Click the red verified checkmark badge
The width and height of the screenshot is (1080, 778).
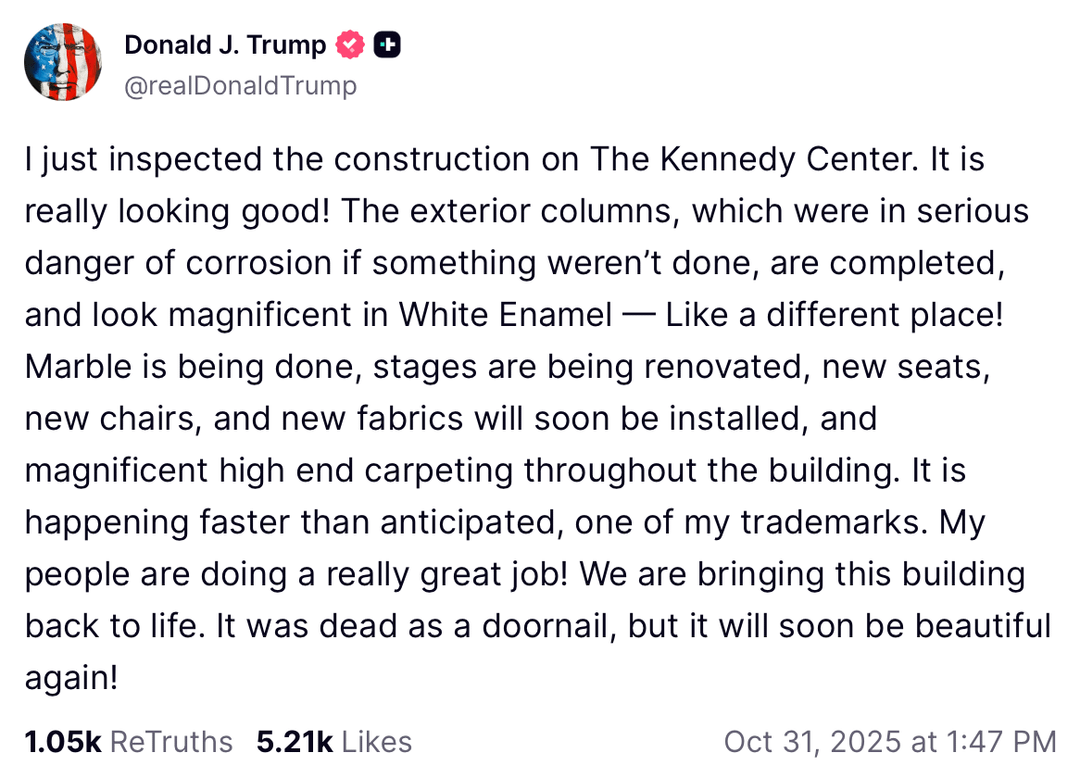350,45
